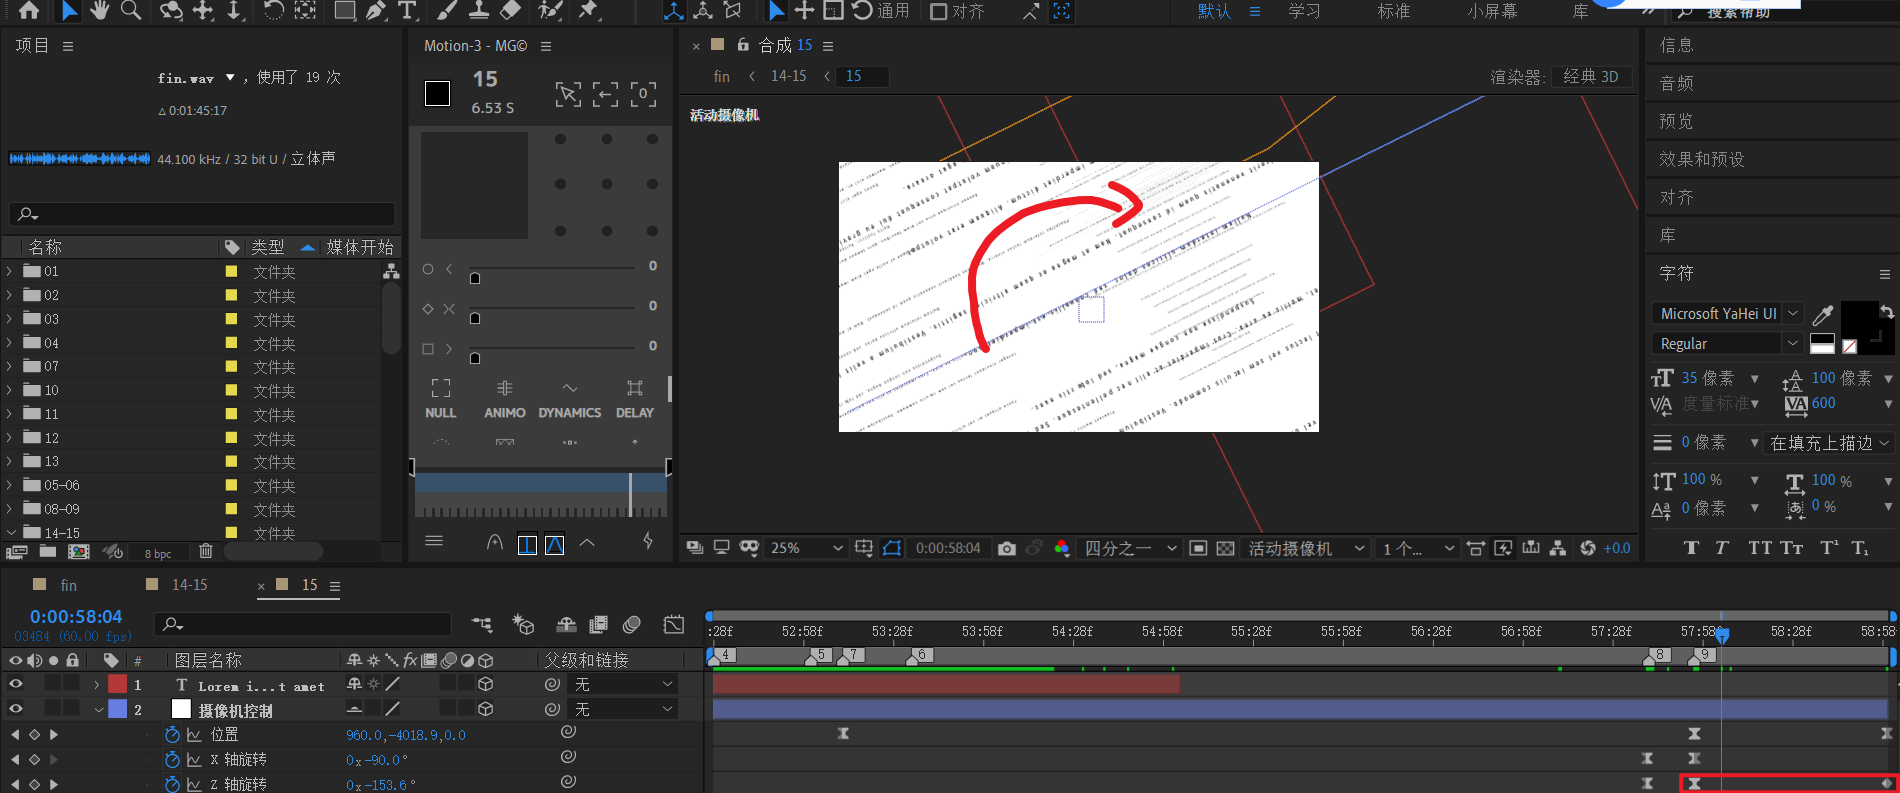1900x793 pixels.
Task: Click DELAY button in Motion-3 panel
Action: coord(635,399)
